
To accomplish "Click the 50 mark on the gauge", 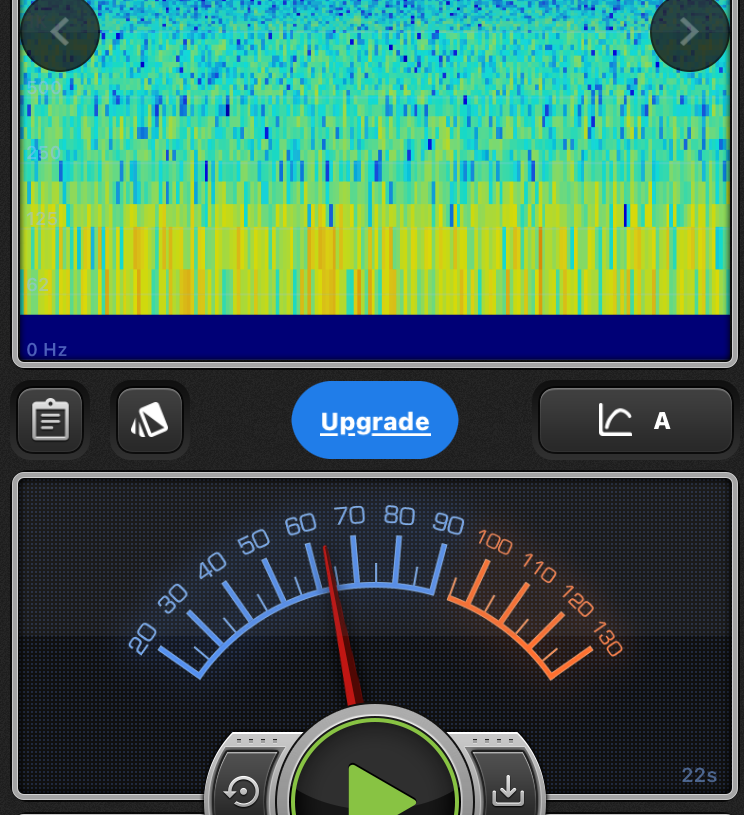I will click(254, 542).
